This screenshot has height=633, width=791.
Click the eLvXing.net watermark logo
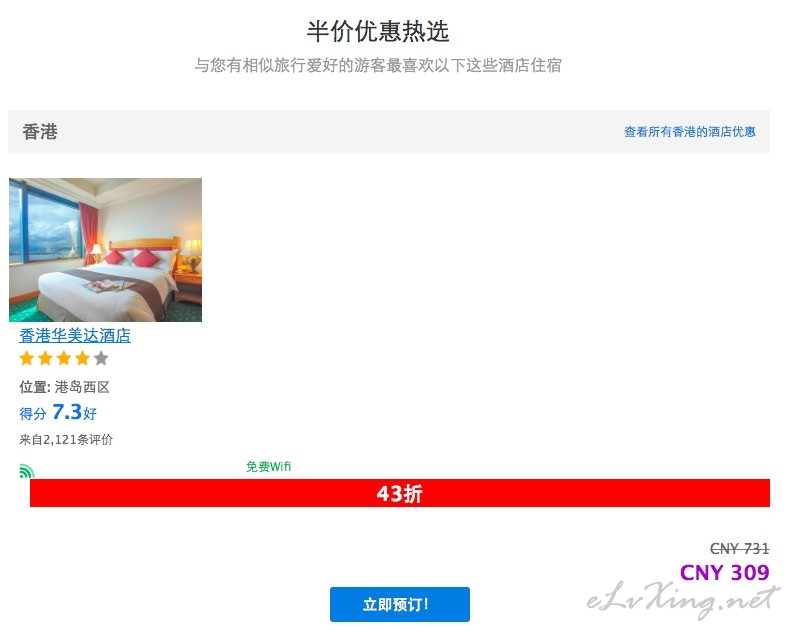(x=682, y=600)
